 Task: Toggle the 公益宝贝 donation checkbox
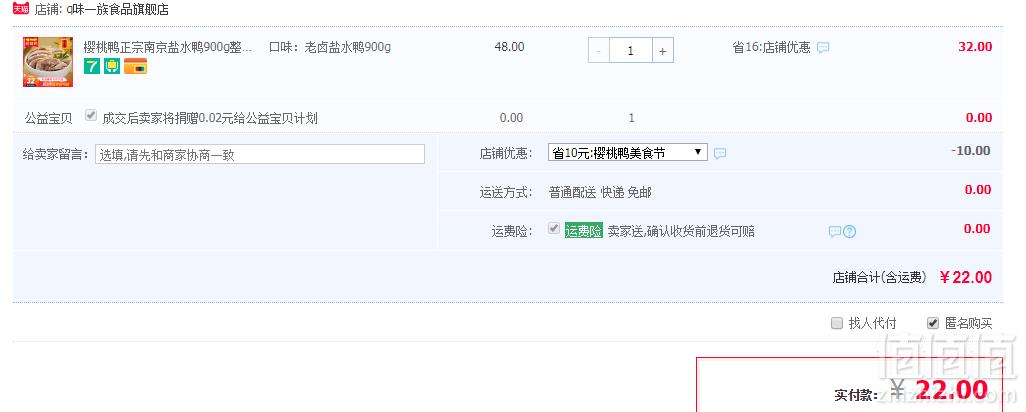click(91, 116)
